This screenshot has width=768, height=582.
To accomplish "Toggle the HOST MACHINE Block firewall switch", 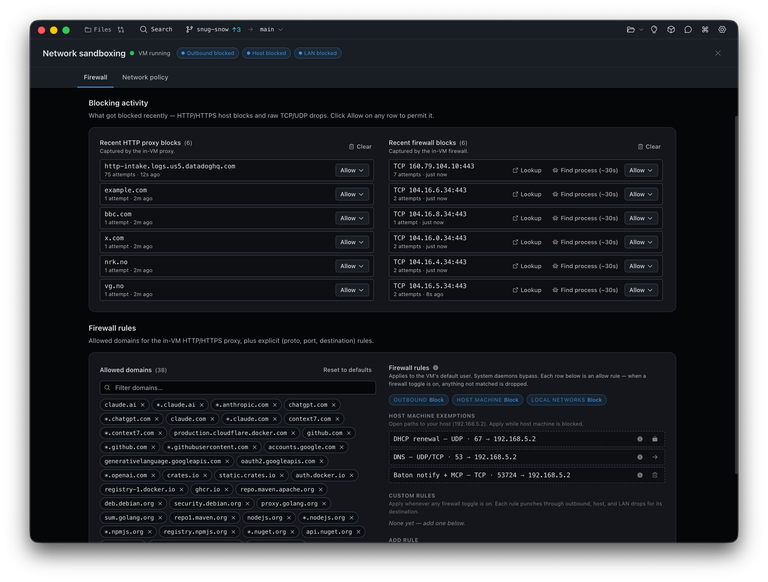I will [487, 400].
